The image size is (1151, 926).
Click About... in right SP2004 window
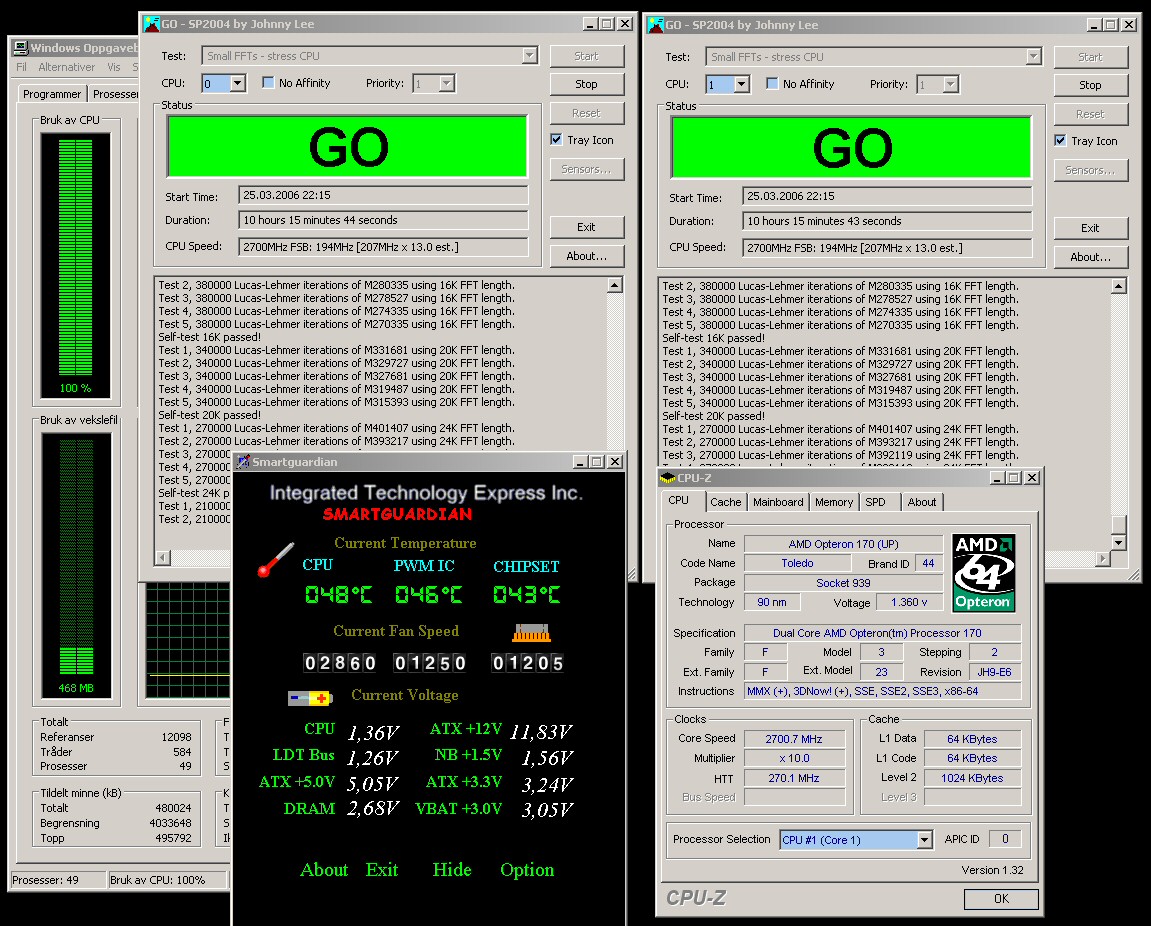[x=1090, y=257]
